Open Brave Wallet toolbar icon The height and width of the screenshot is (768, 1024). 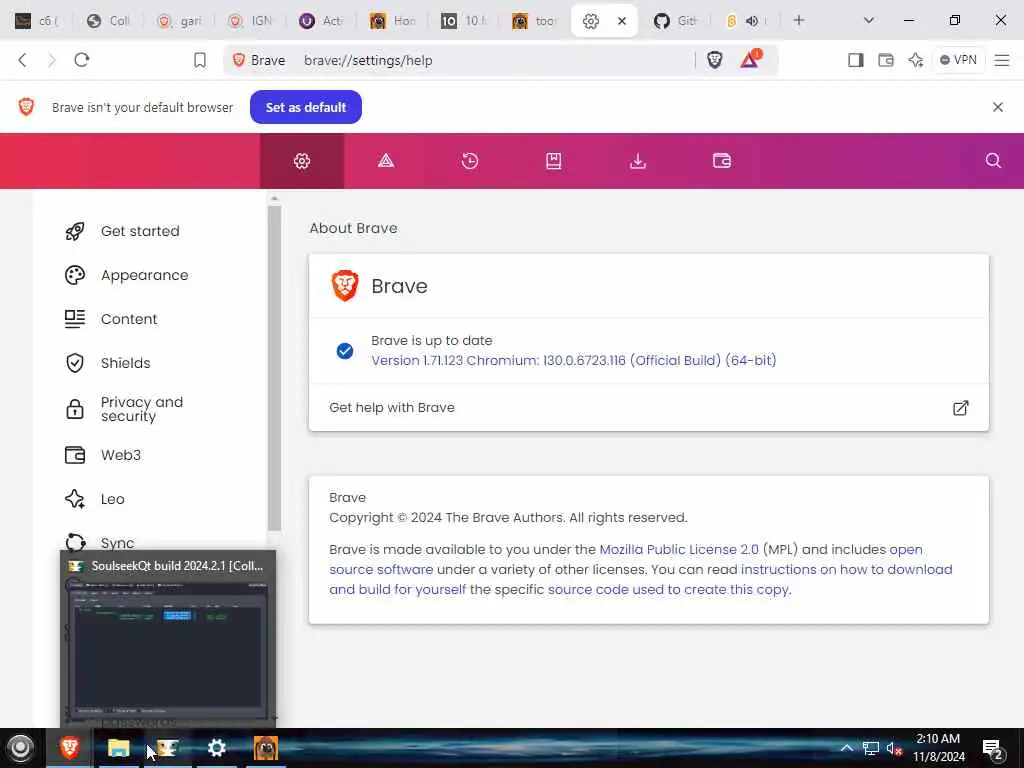point(886,60)
